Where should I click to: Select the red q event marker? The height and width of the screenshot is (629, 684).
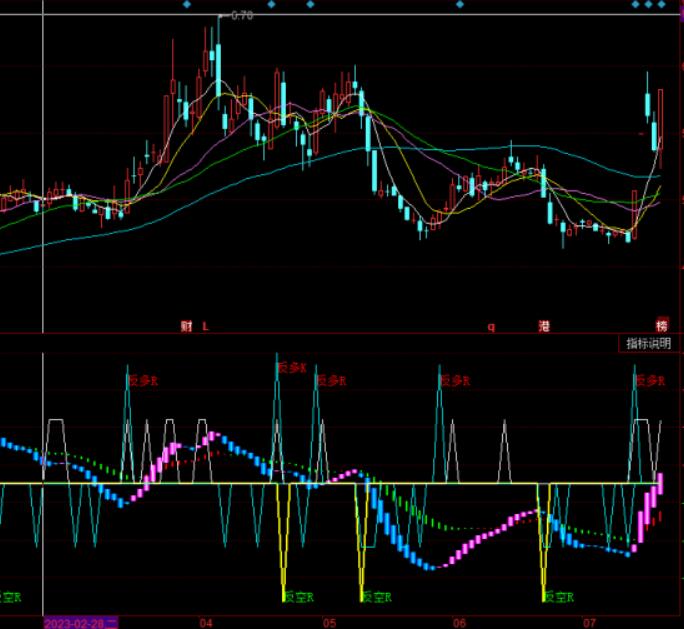[491, 326]
